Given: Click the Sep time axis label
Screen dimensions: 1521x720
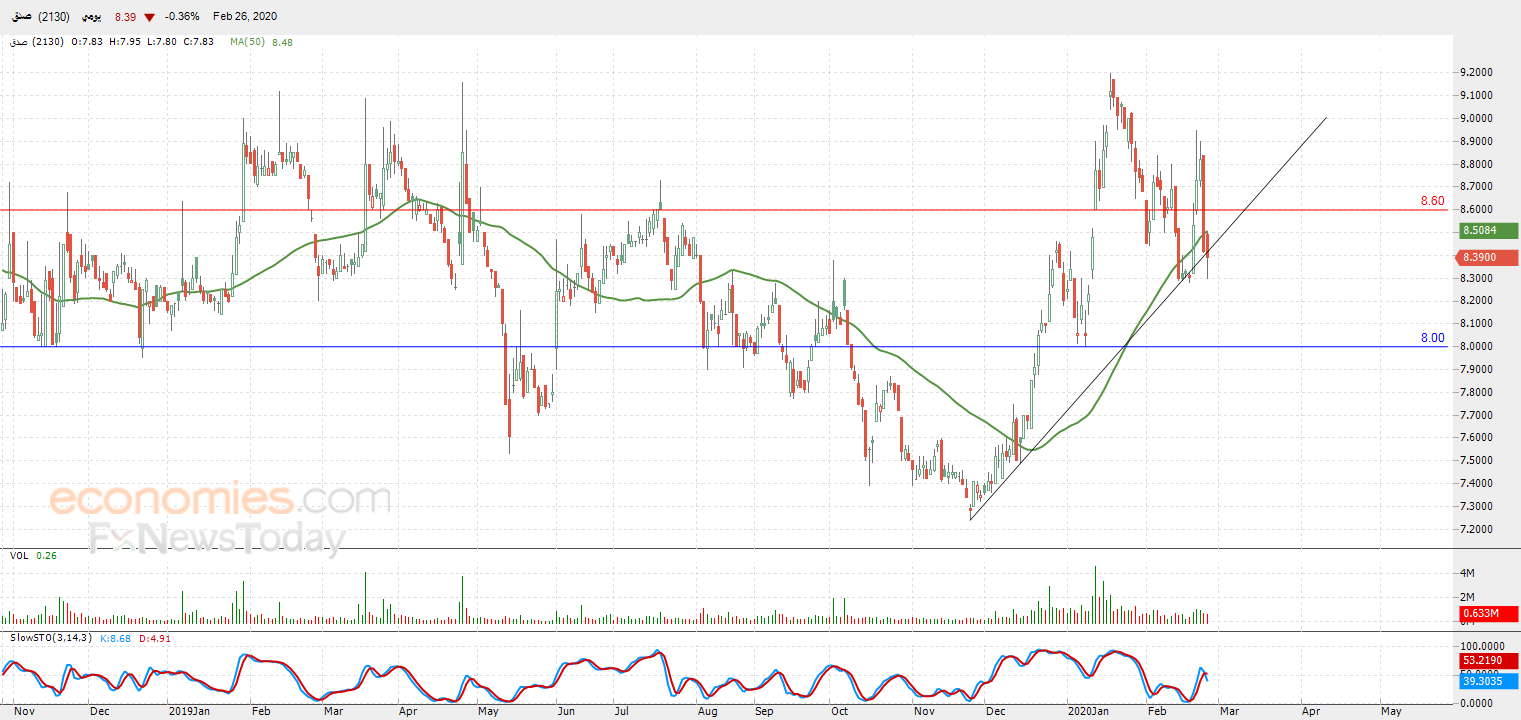Looking at the screenshot, I should point(764,711).
